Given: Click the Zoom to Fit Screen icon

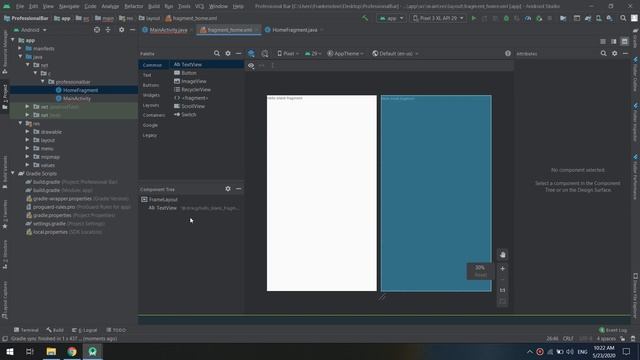Looking at the screenshot, I should click(x=502, y=301).
